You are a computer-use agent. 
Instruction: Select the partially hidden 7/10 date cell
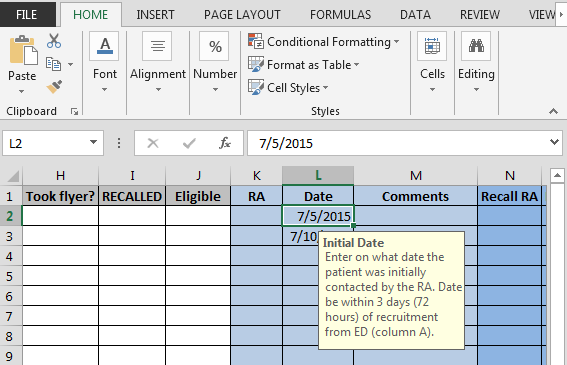coord(301,236)
